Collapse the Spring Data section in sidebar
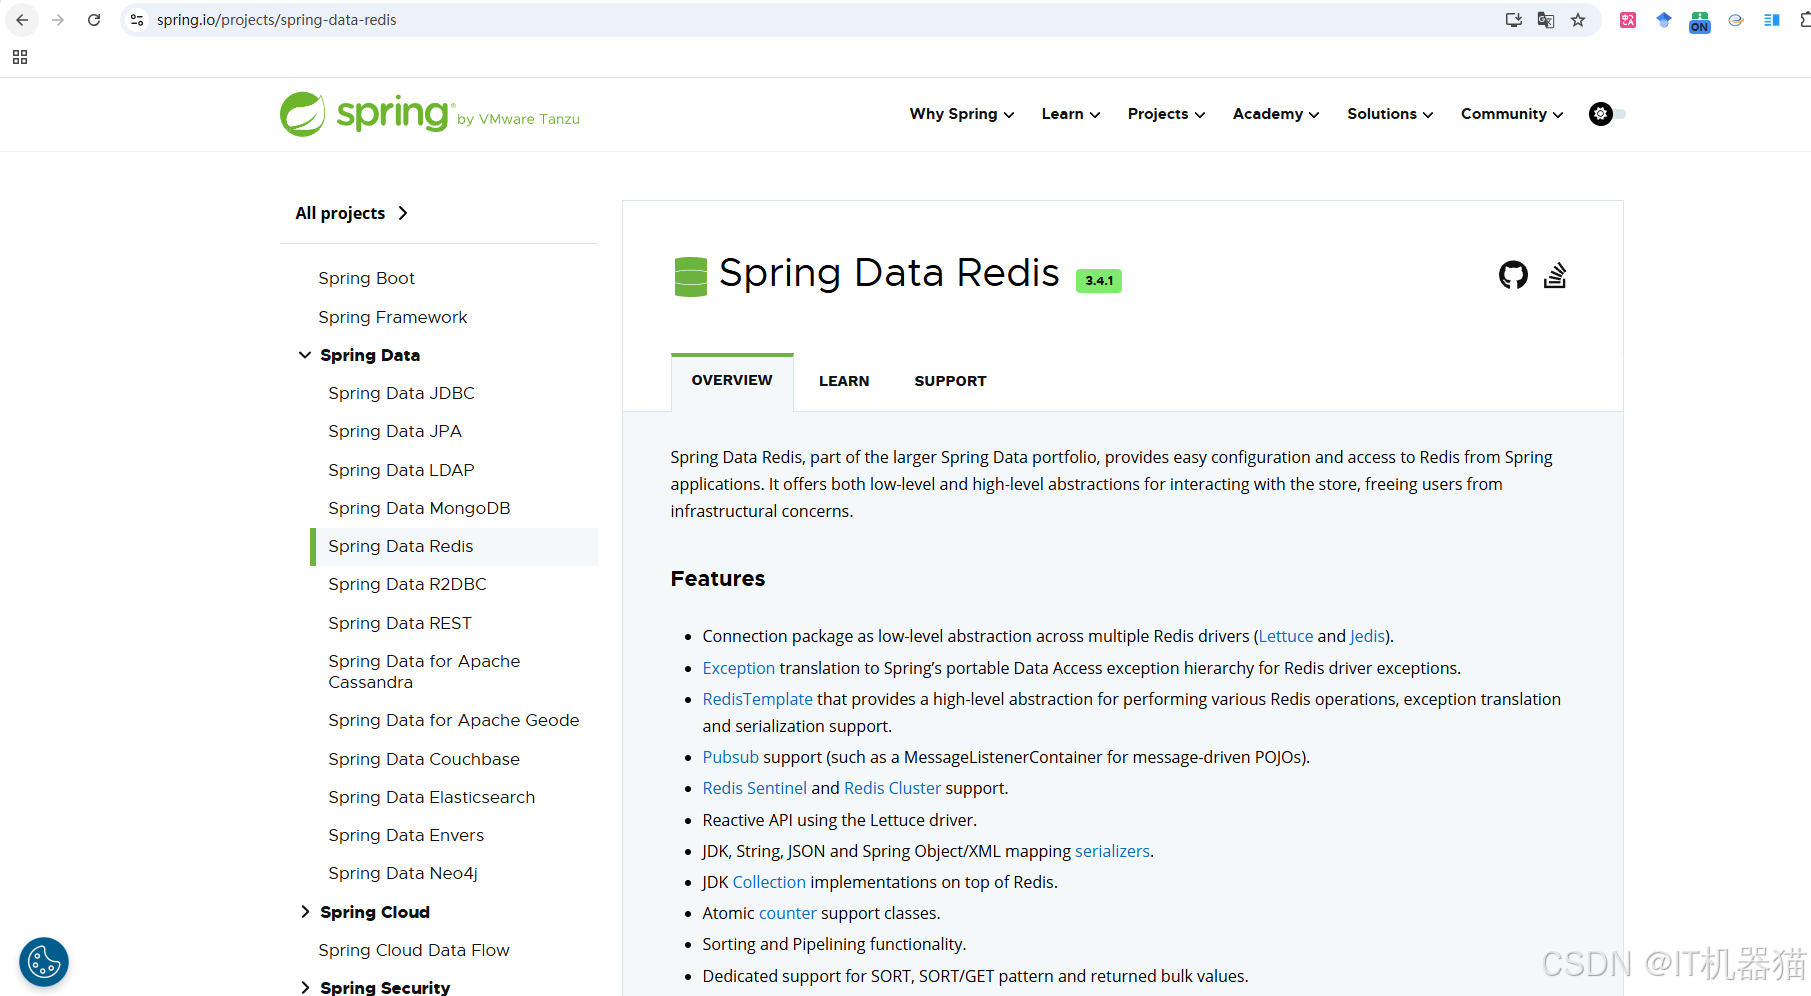The image size is (1811, 996). pos(305,355)
